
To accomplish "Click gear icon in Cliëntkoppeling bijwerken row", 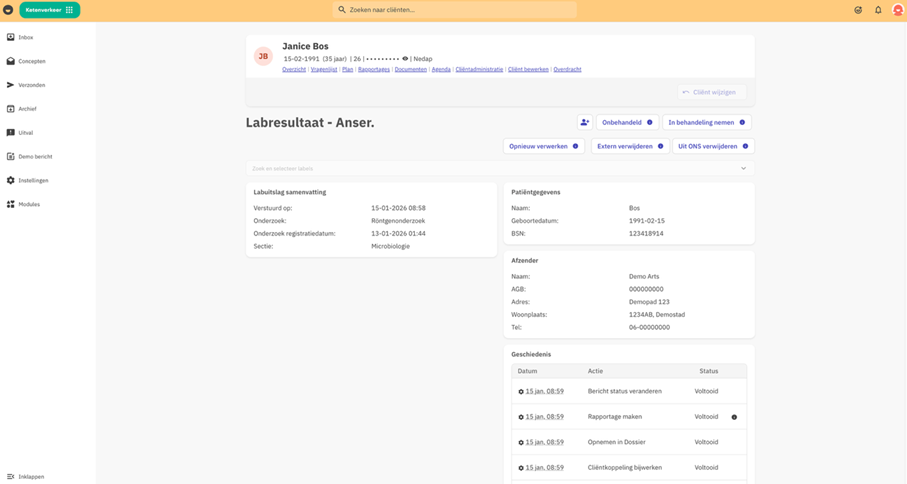I will [521, 468].
